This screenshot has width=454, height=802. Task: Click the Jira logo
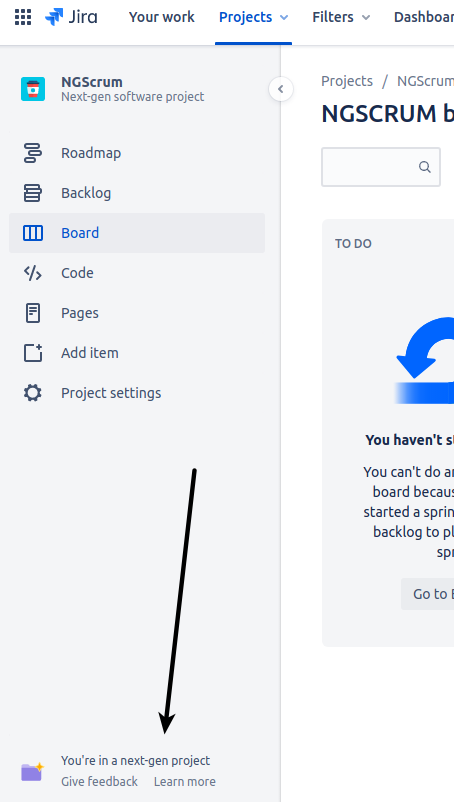click(71, 17)
